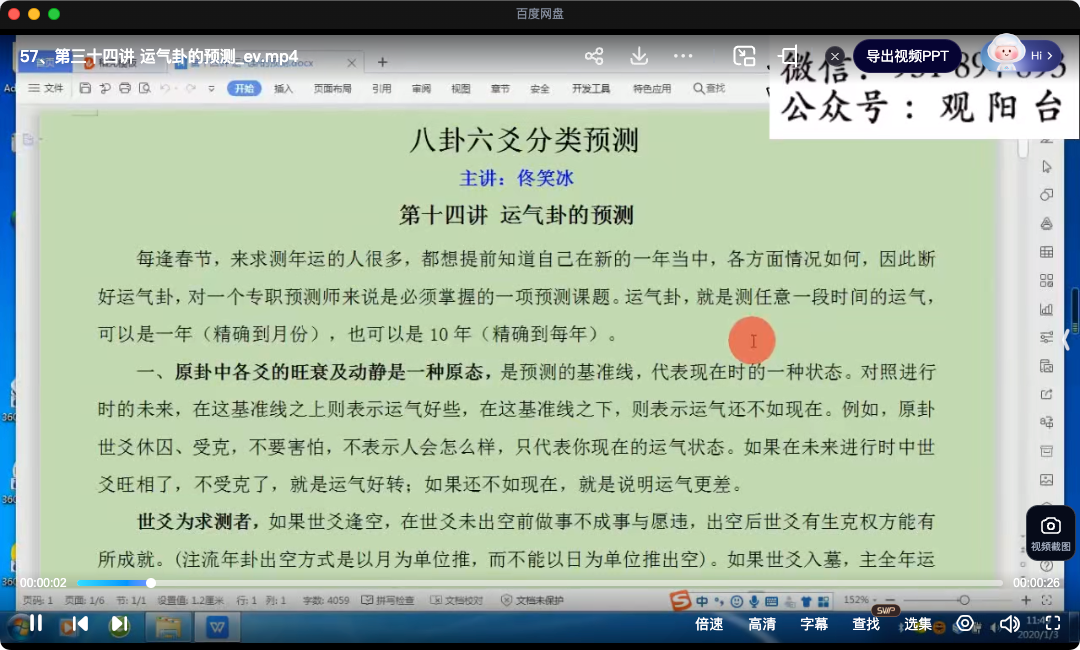Click the share icon in player header
The width and height of the screenshot is (1080, 650).
[594, 56]
